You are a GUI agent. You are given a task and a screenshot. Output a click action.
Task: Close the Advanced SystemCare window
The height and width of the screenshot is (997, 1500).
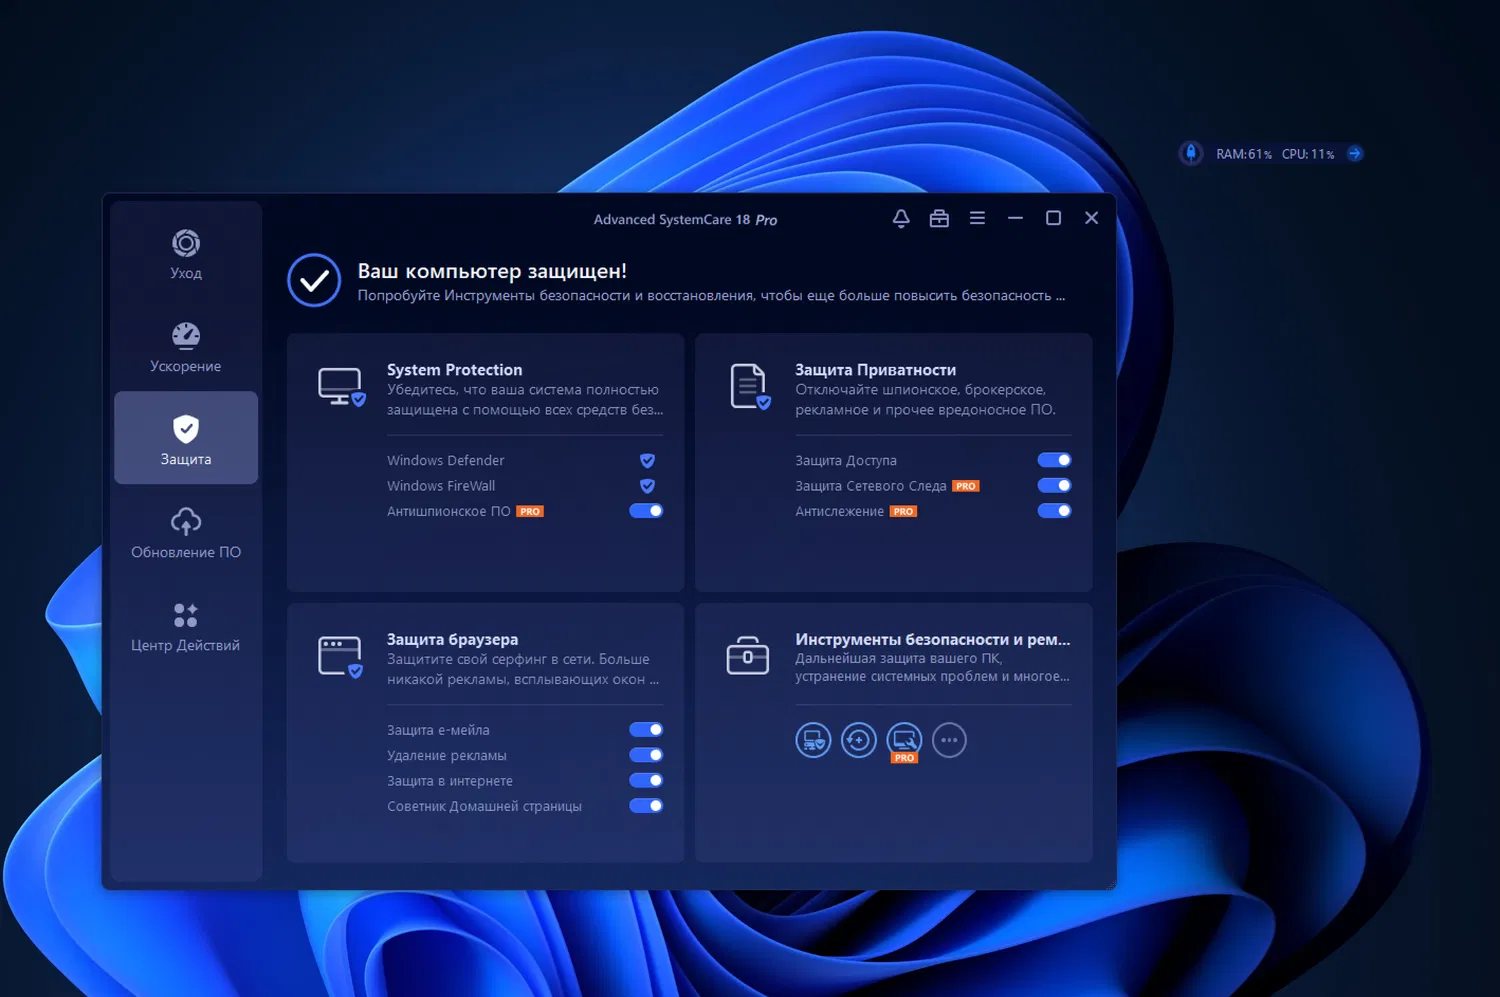pyautogui.click(x=1092, y=218)
